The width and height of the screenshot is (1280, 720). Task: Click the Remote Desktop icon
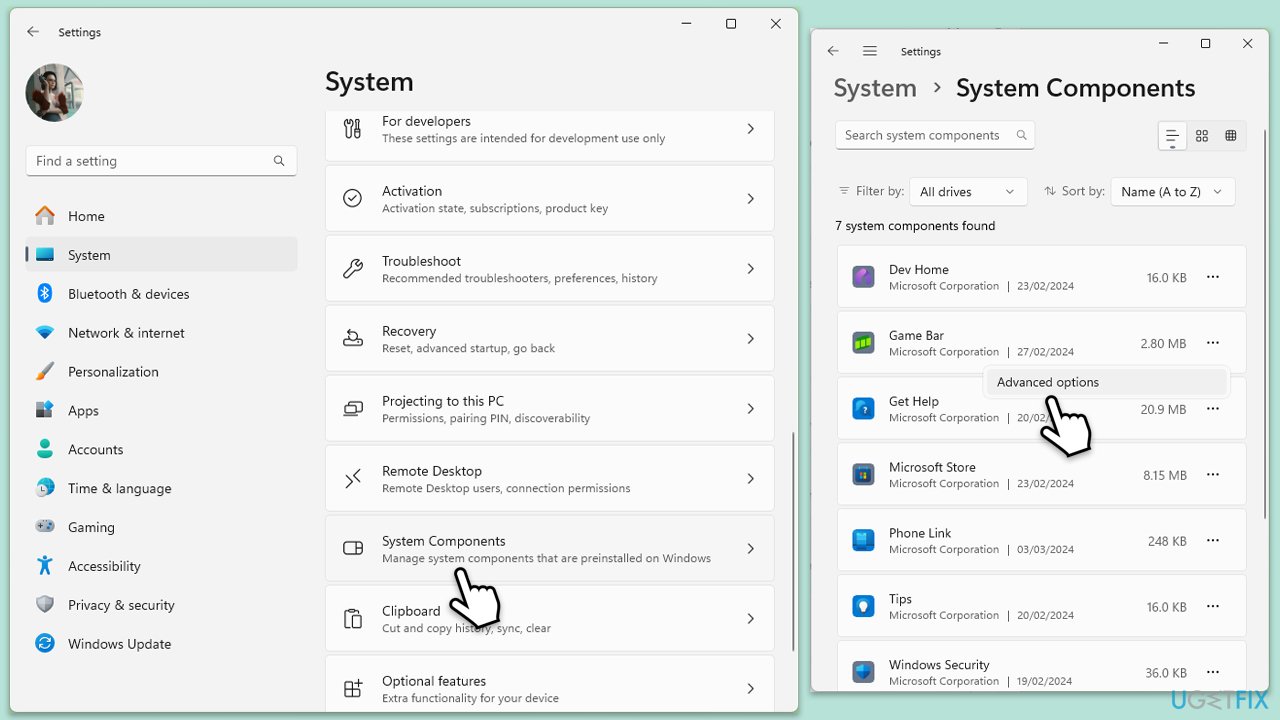[352, 479]
